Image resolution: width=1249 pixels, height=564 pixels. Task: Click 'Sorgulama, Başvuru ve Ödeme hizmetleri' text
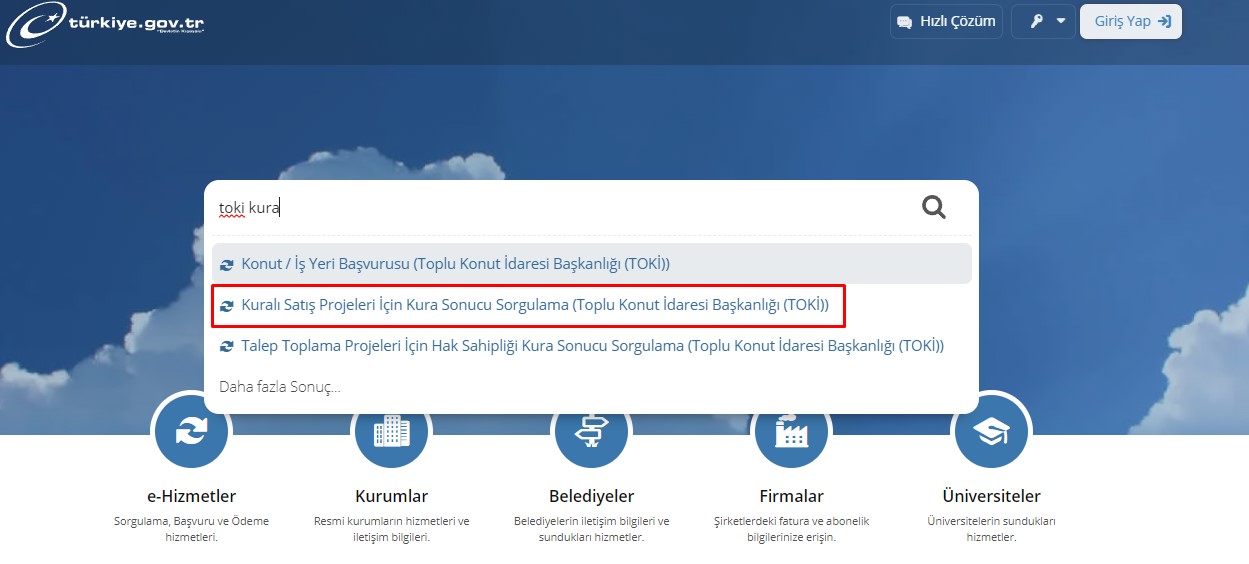click(x=191, y=529)
